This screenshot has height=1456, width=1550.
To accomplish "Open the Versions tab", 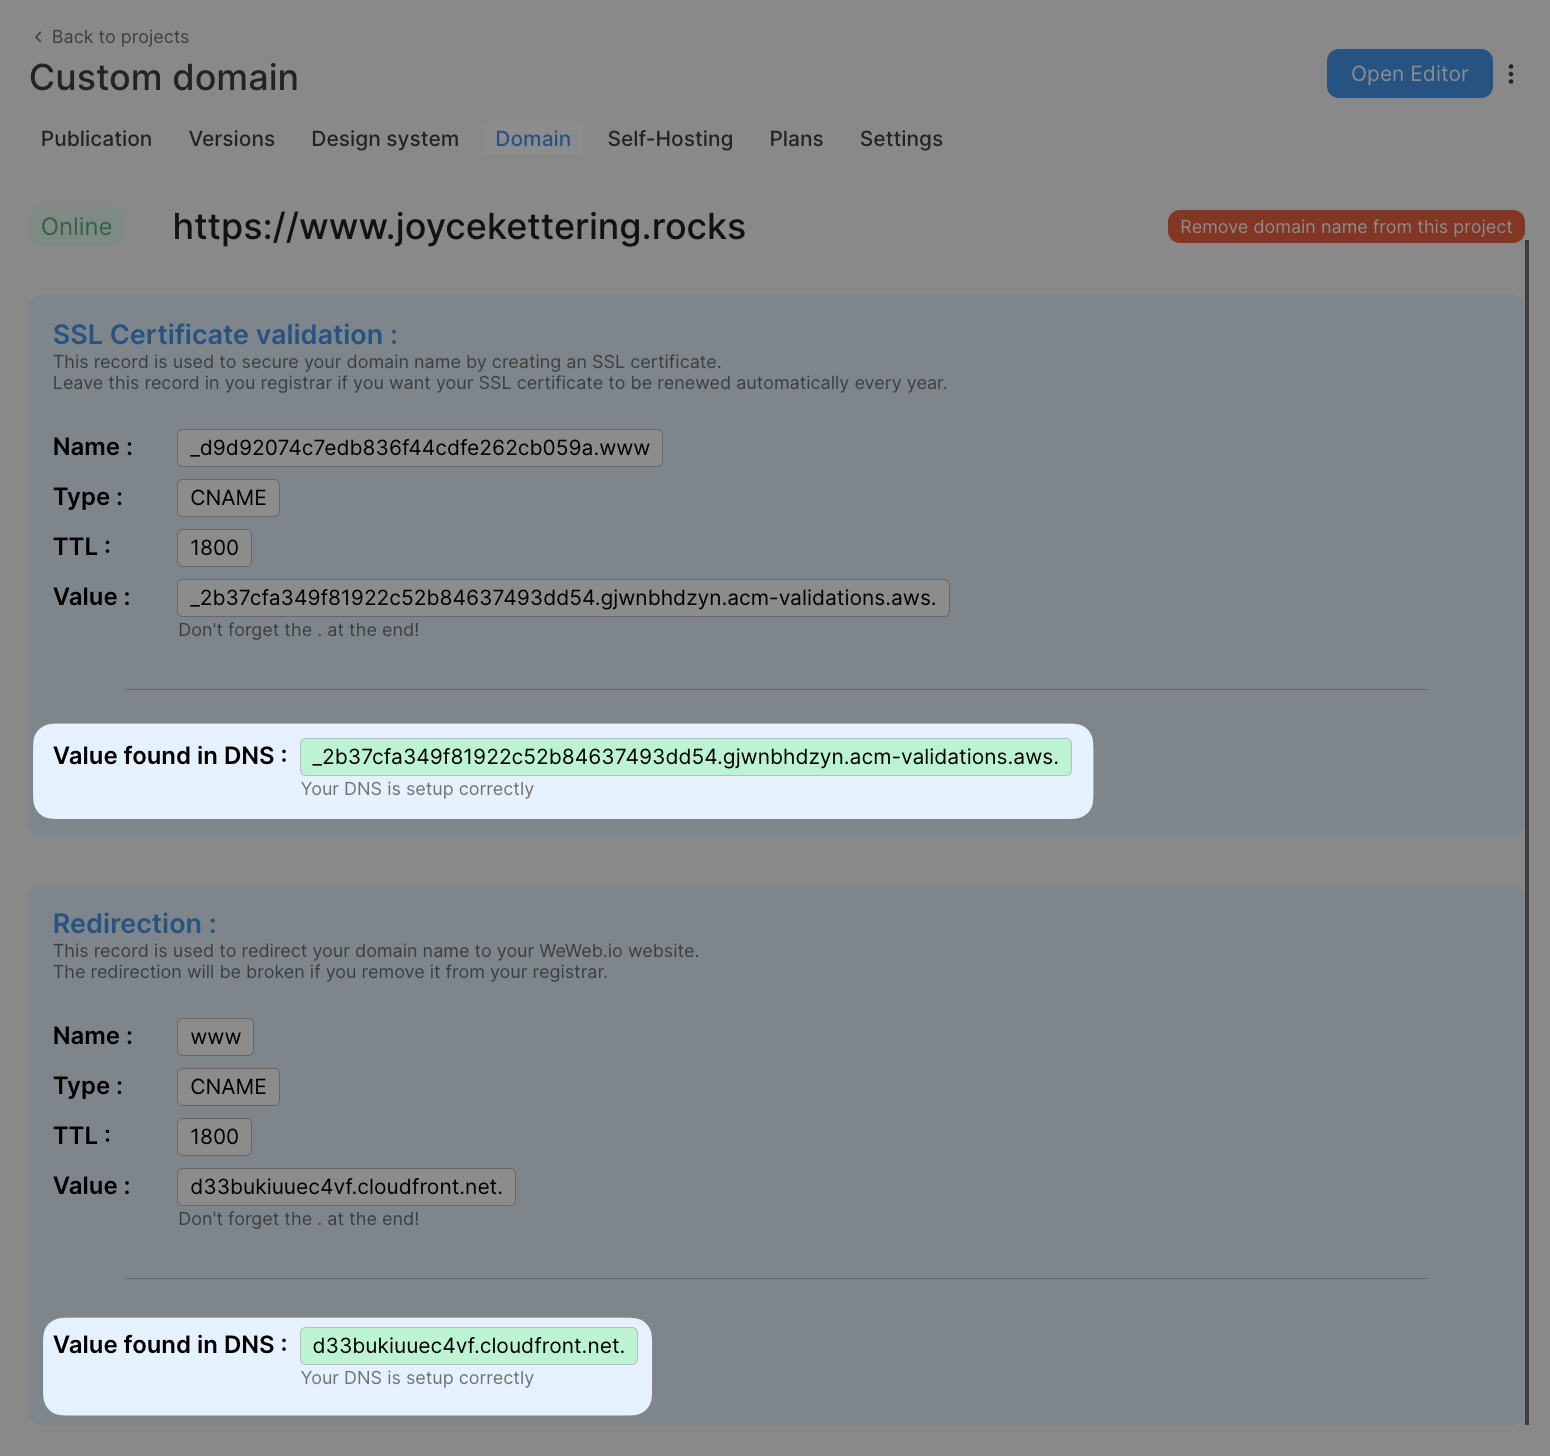I will click(231, 139).
